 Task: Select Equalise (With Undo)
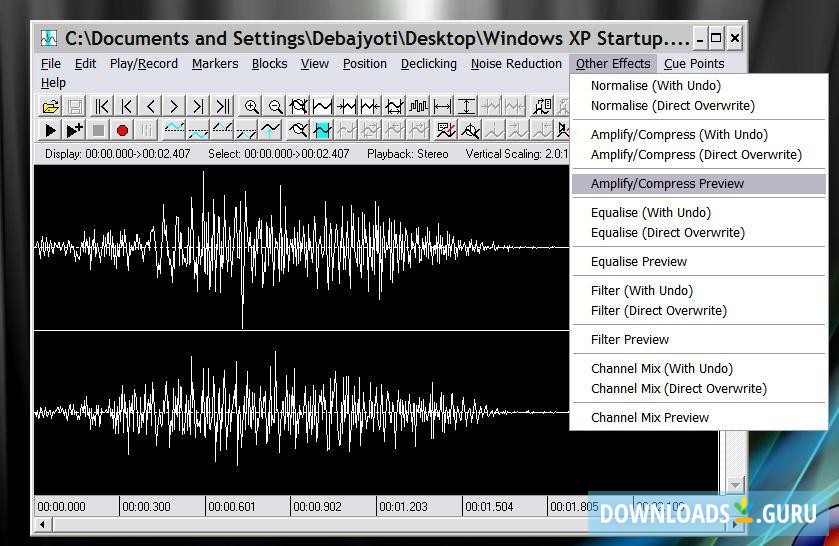click(x=698, y=213)
